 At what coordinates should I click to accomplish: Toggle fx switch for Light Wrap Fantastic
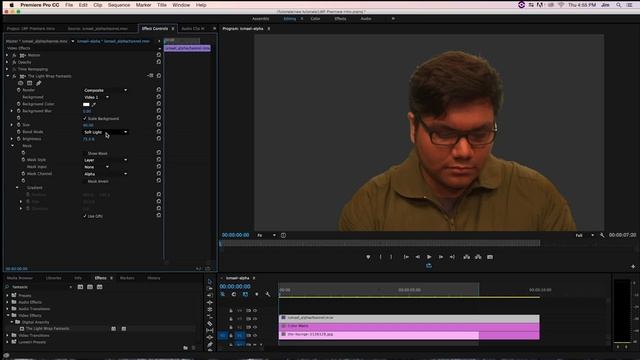(14, 76)
